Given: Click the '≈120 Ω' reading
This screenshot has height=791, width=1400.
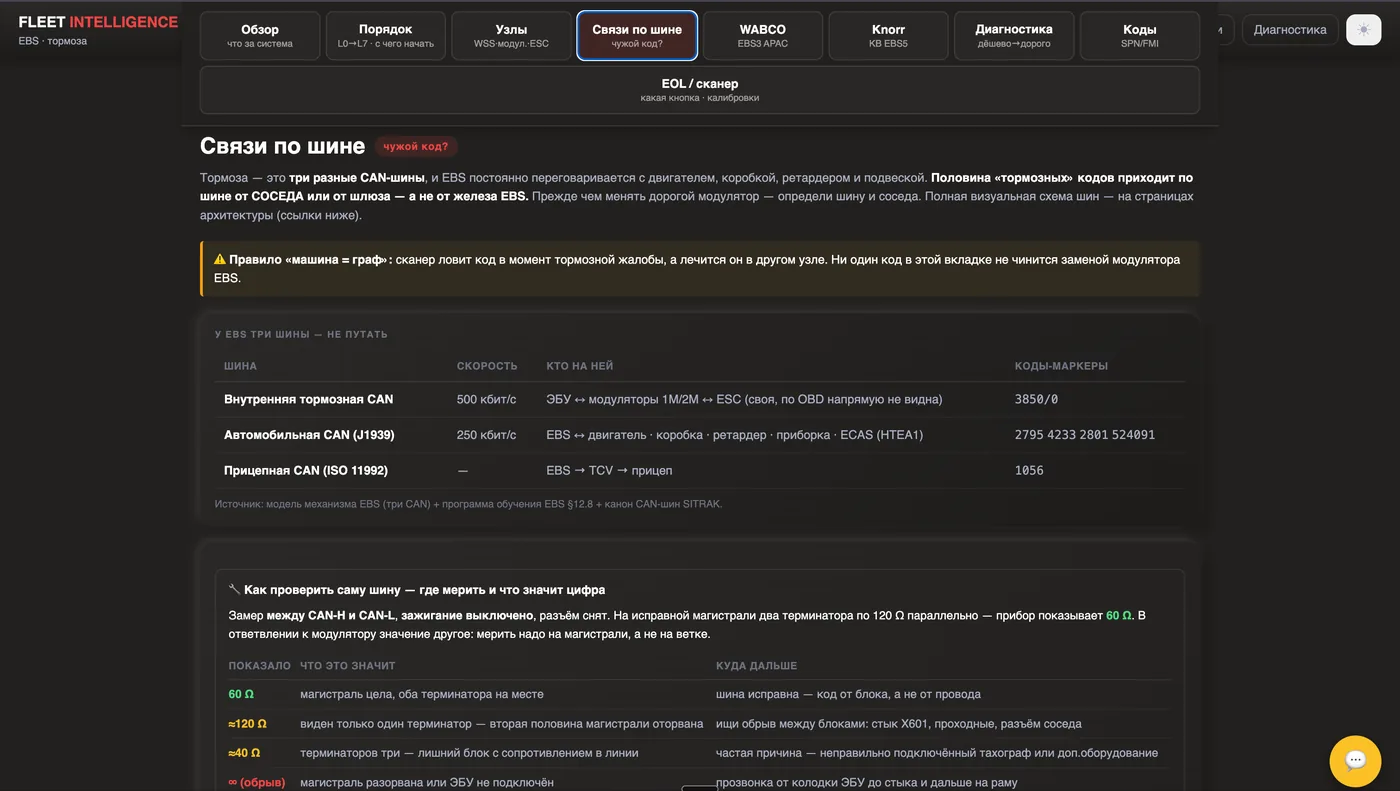Looking at the screenshot, I should click(247, 723).
